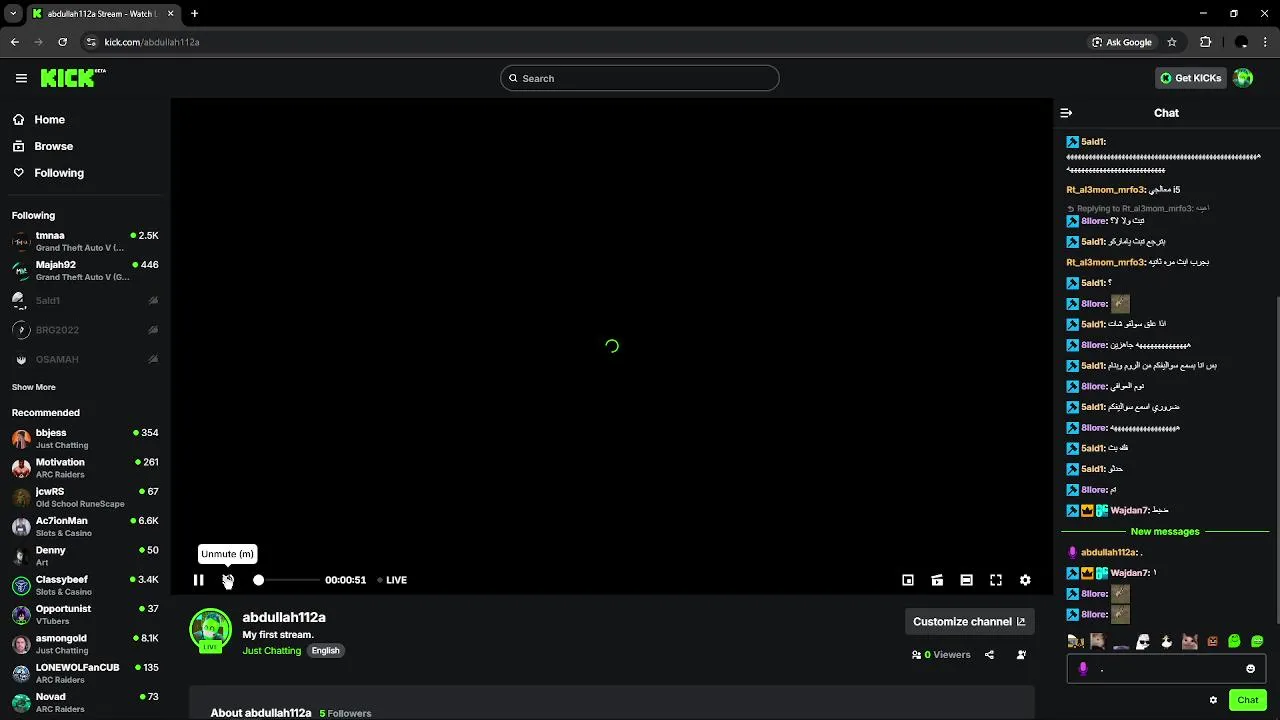This screenshot has height=720, width=1280.
Task: Open BRG2022 channel in sidebar
Action: [x=85, y=330]
